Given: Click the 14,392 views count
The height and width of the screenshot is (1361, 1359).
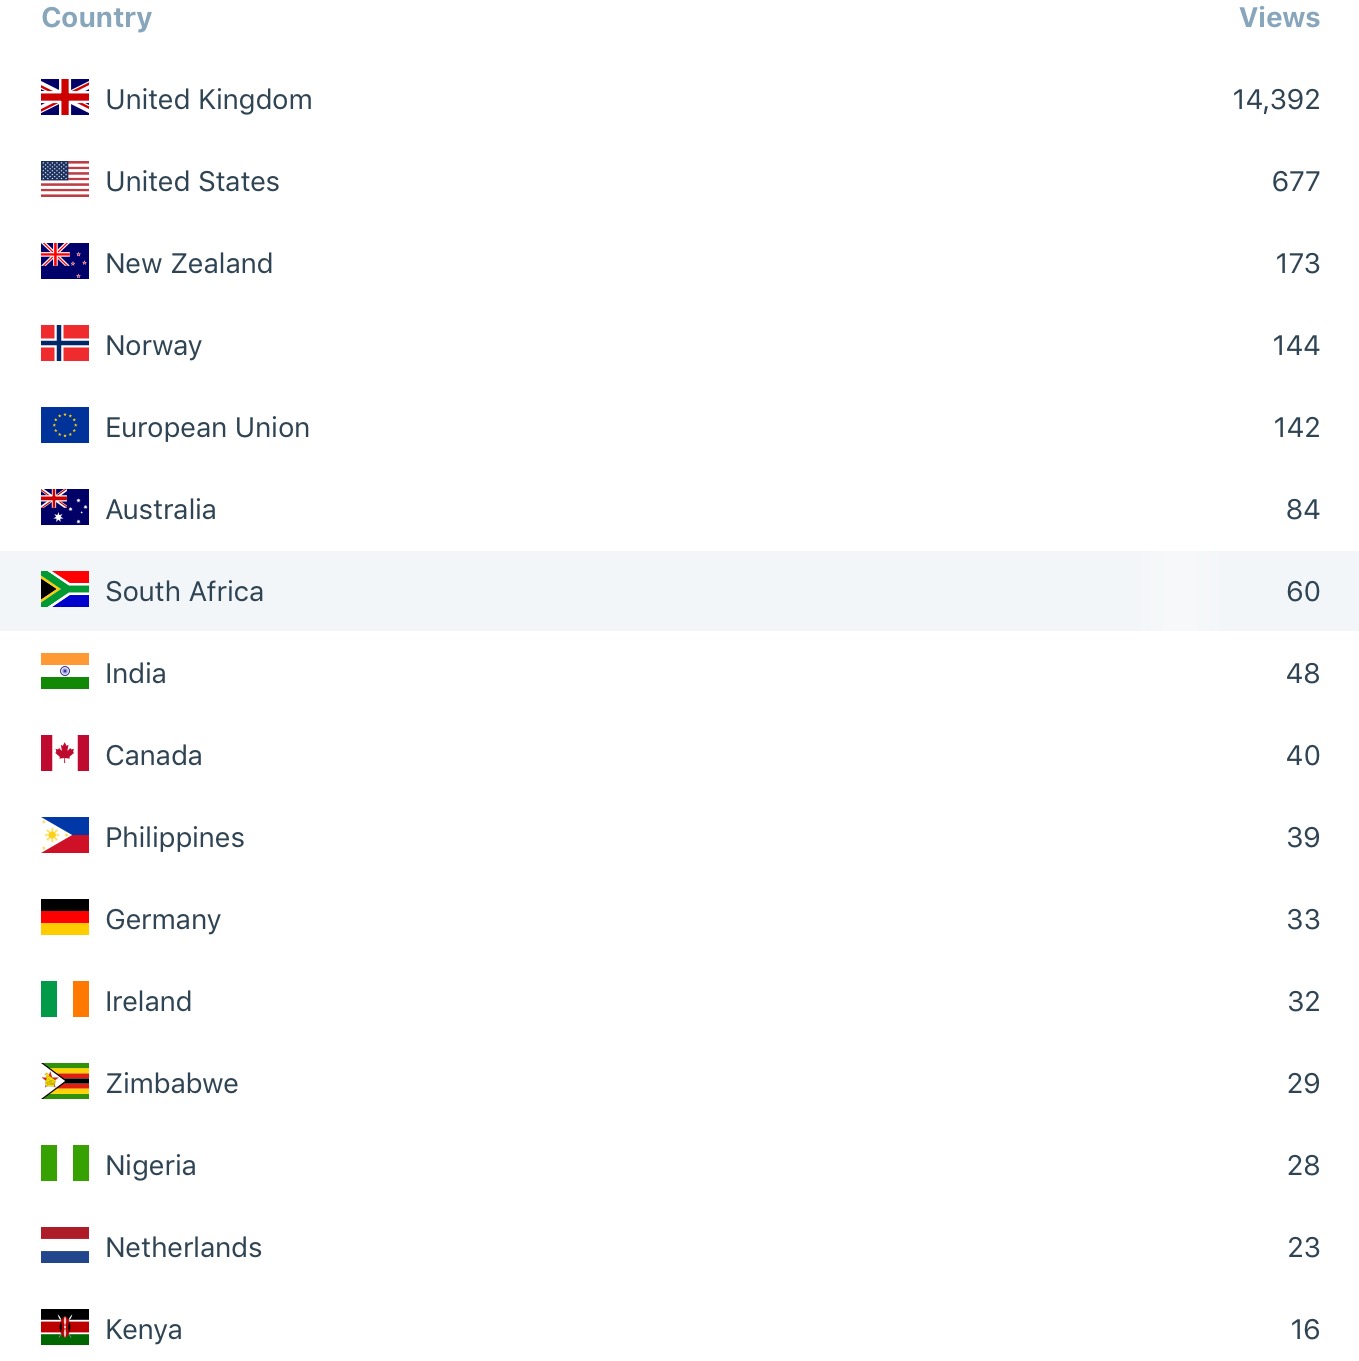Looking at the screenshot, I should 1276,100.
